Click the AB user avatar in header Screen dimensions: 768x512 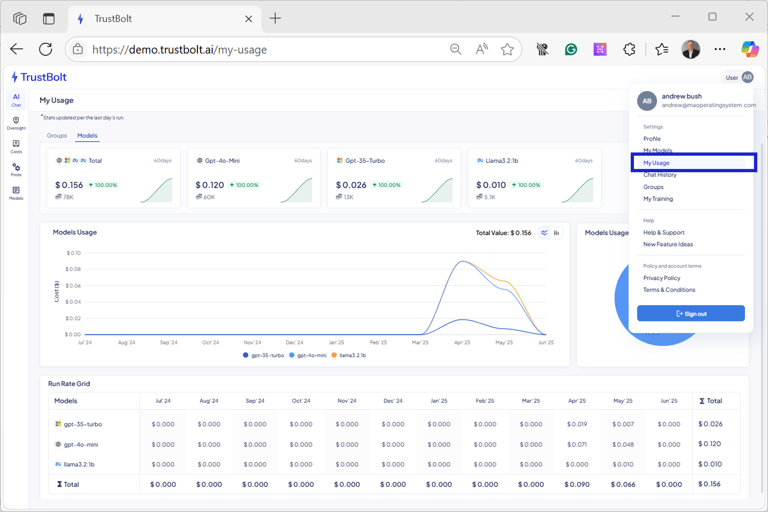coord(747,77)
